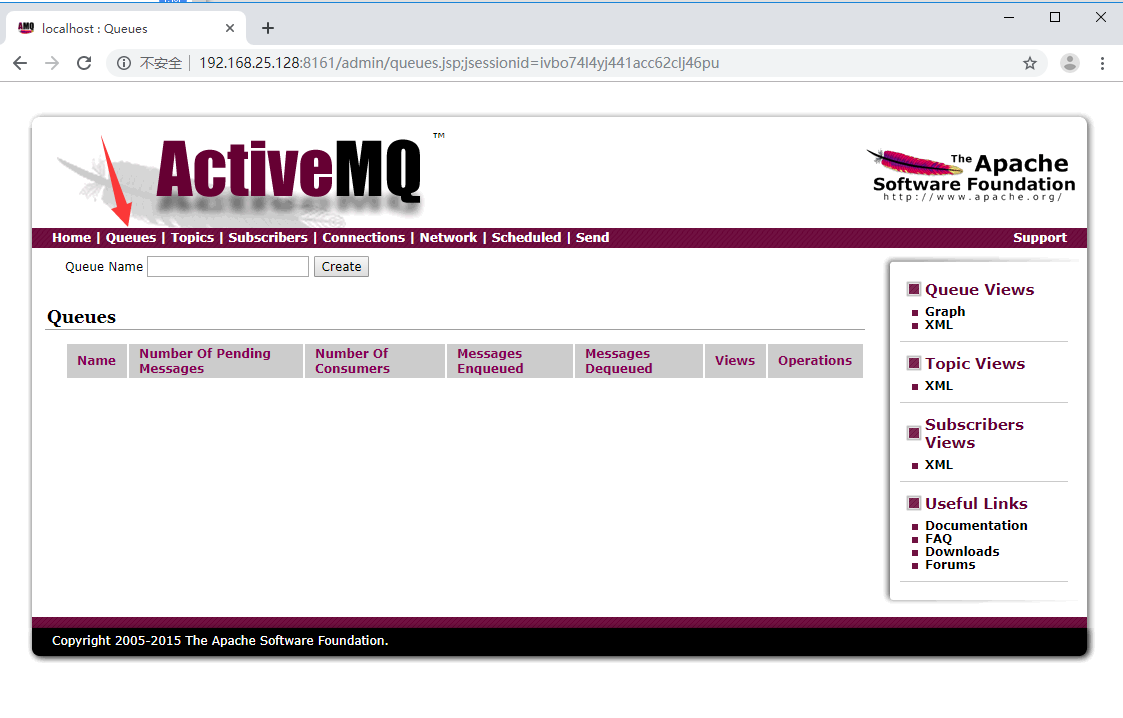The image size is (1123, 718).
Task: Click the Topic Views heading
Action: pos(975,364)
